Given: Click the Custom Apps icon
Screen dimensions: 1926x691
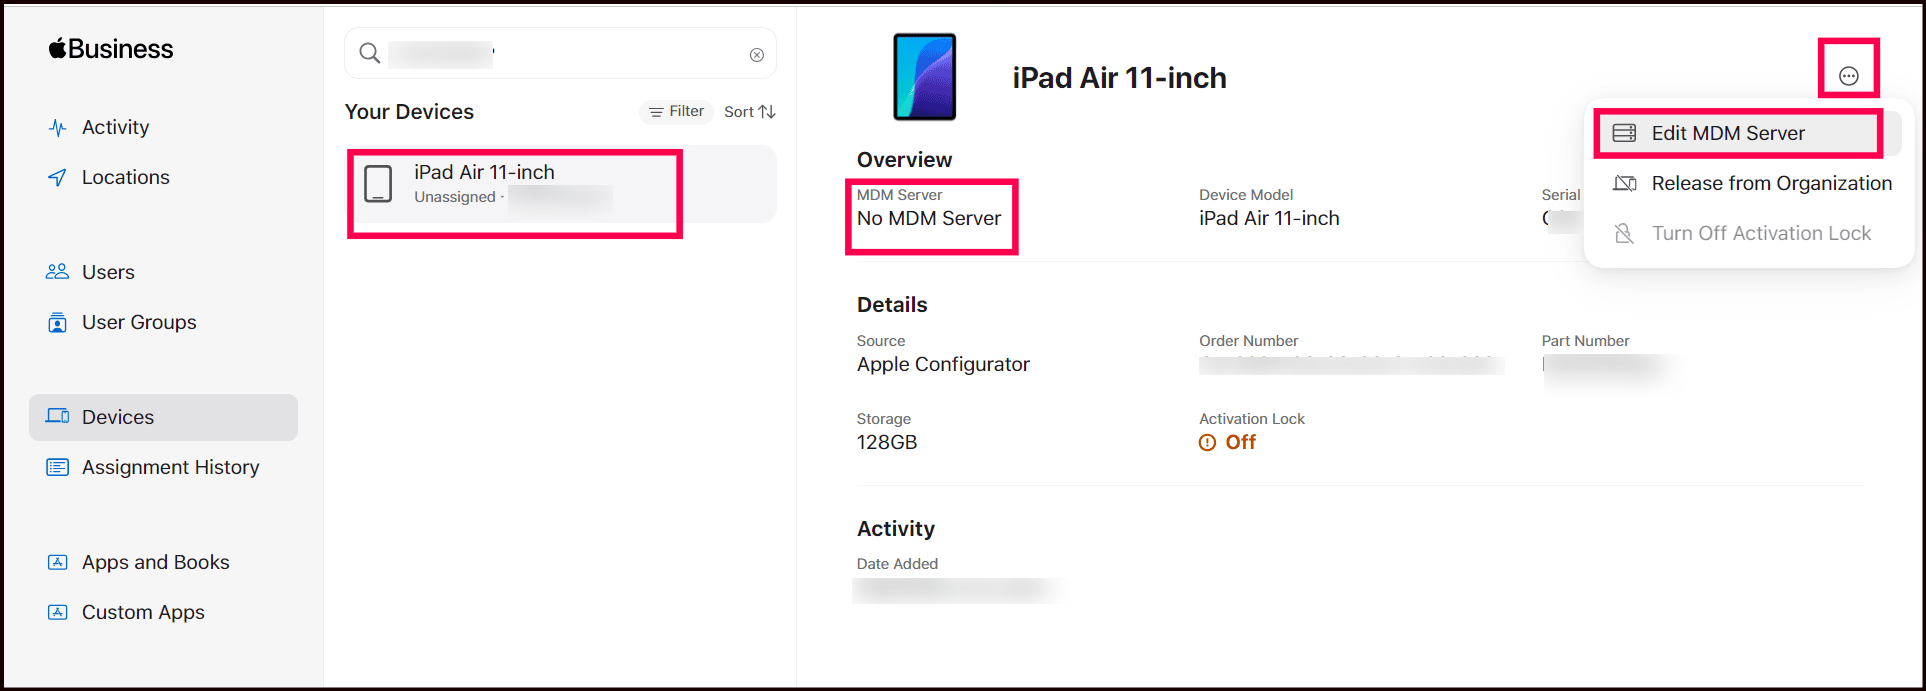Looking at the screenshot, I should 58,612.
